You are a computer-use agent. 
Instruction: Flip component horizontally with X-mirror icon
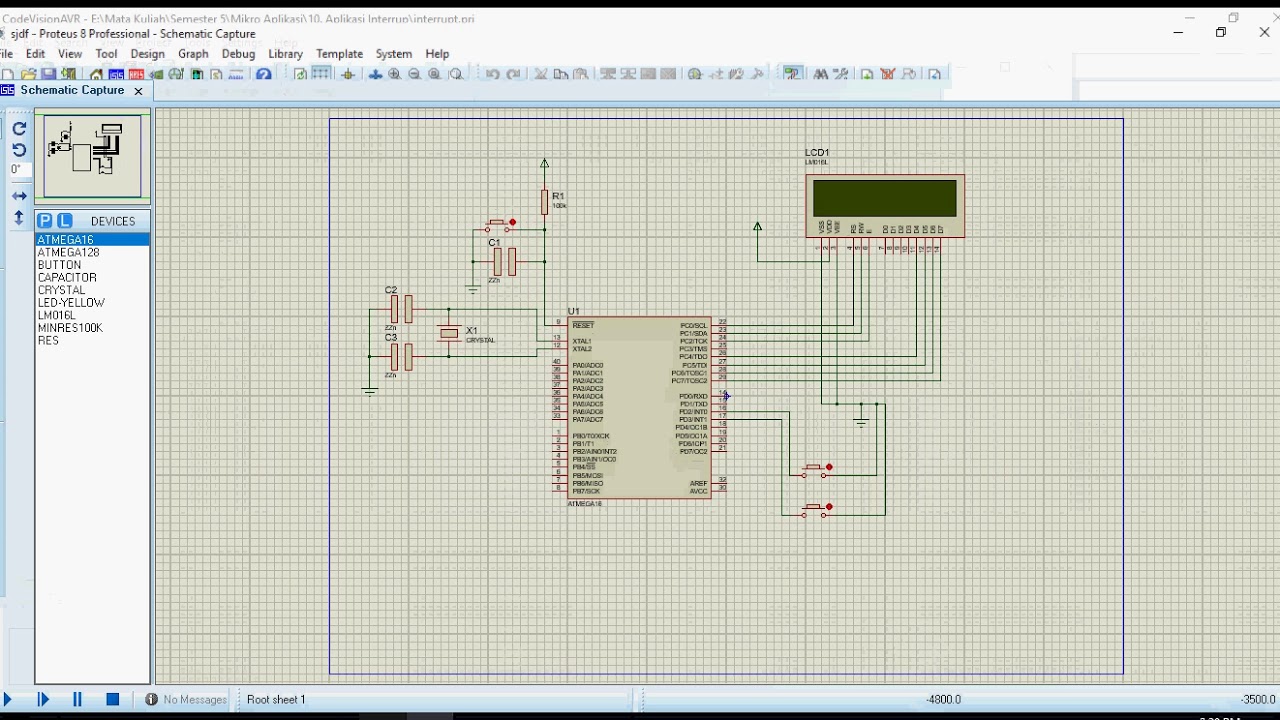pyautogui.click(x=19, y=196)
